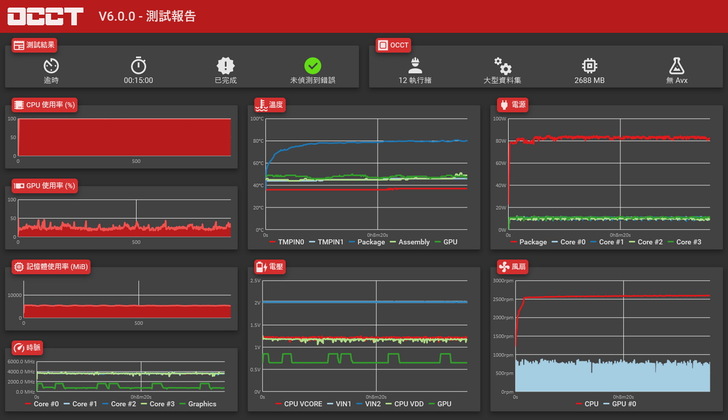Click the clock icon for timed test
This screenshot has height=420, width=728.
(x=51, y=66)
